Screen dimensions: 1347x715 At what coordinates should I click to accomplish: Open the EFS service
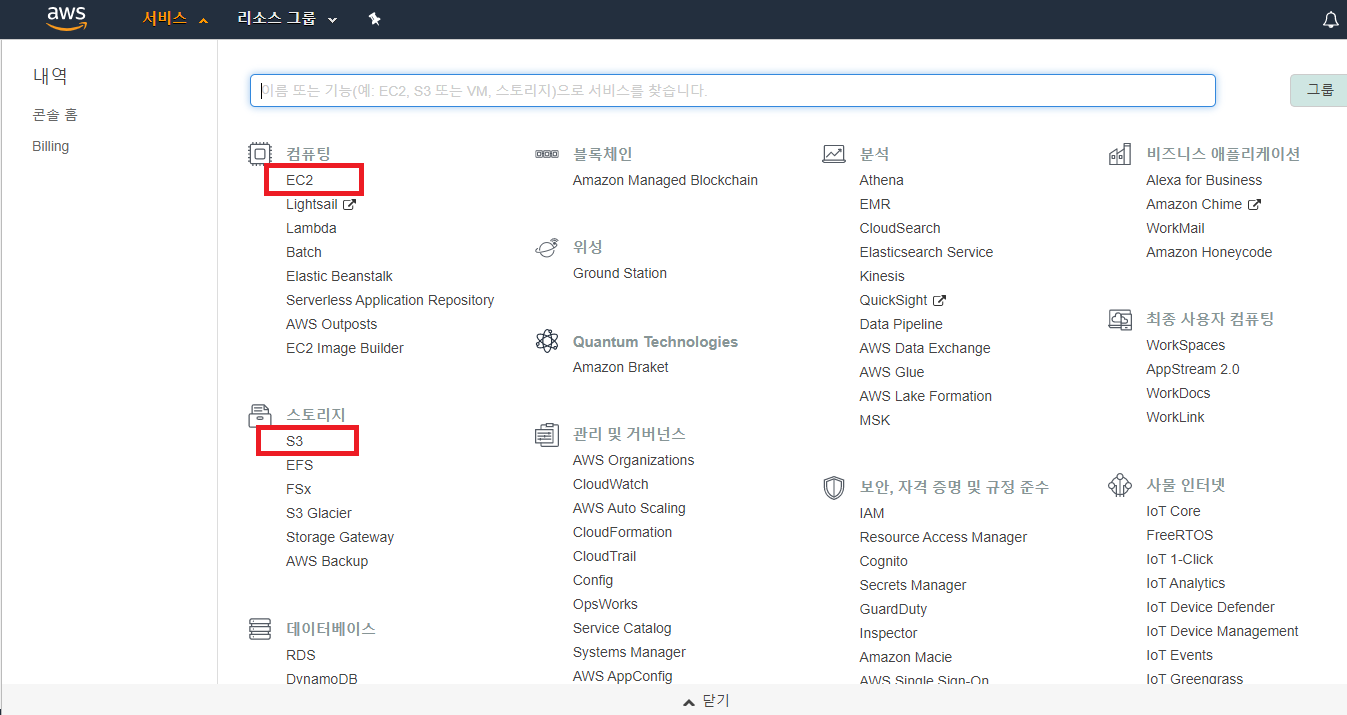coord(299,465)
